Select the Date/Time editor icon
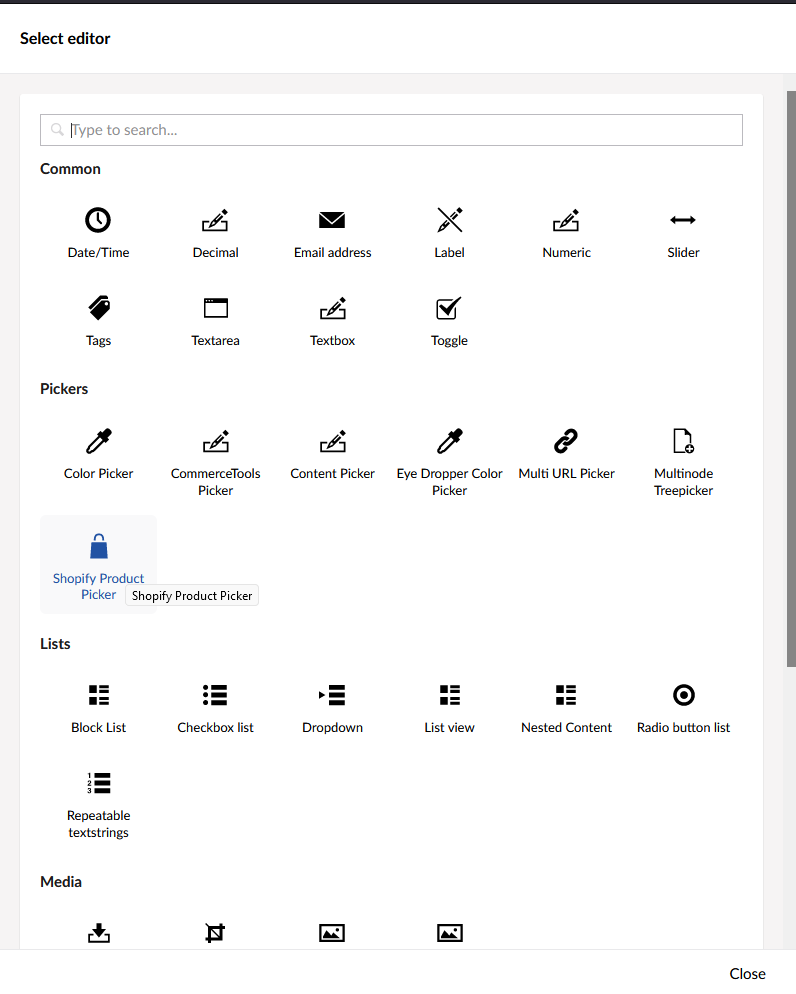Screen dimensions: 796x994 click(98, 221)
